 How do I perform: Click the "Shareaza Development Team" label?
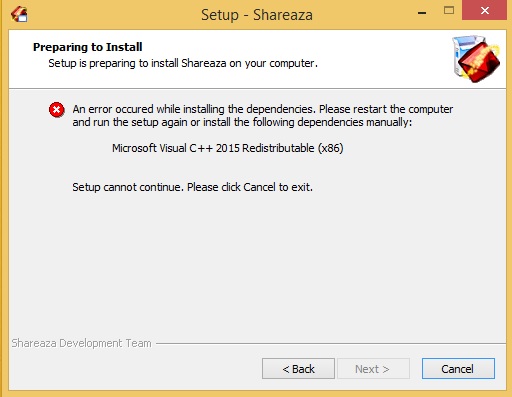81,343
